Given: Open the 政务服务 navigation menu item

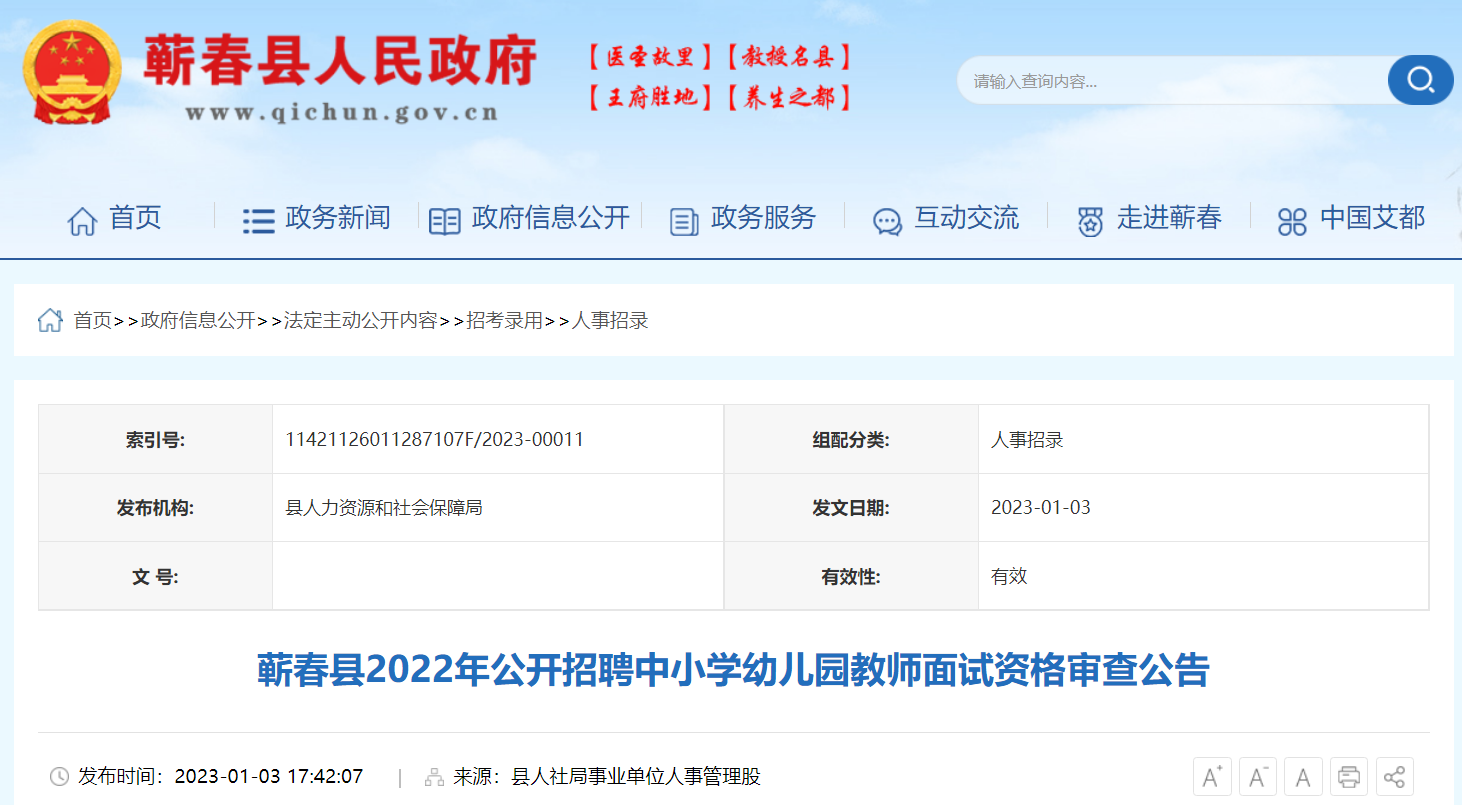Looking at the screenshot, I should (x=764, y=218).
